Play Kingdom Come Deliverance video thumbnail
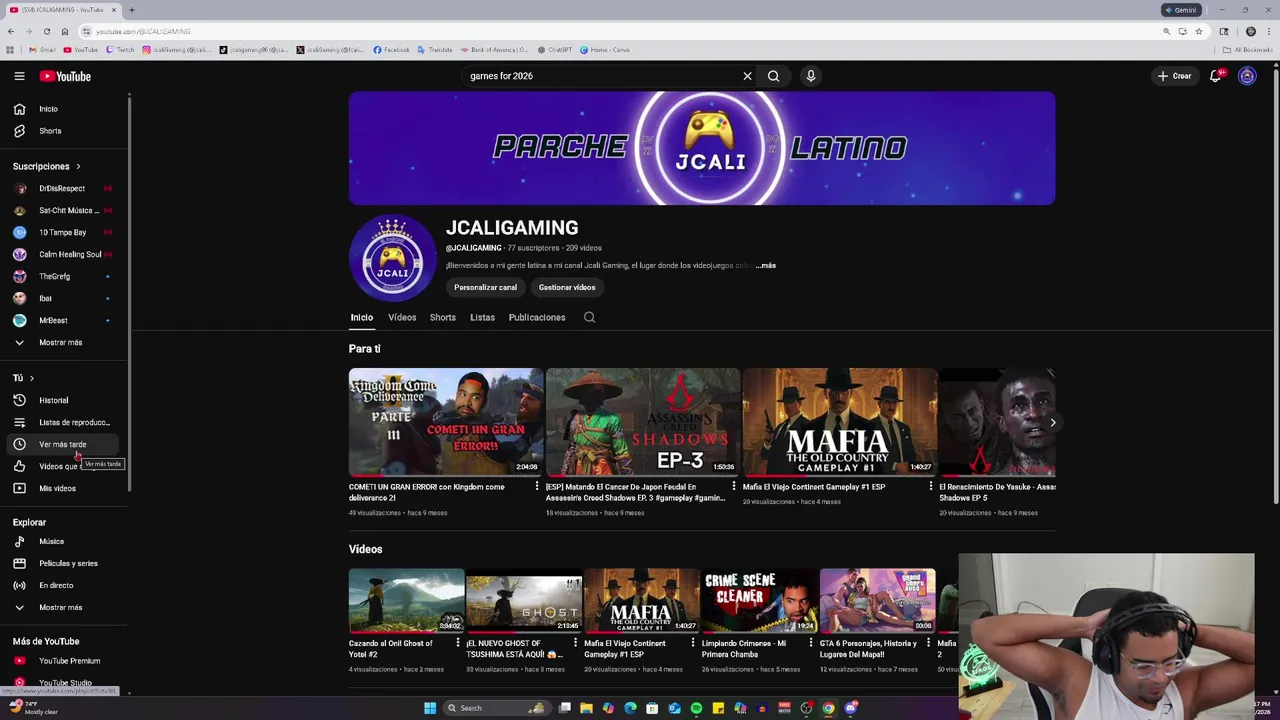This screenshot has width=1280, height=720. point(446,422)
